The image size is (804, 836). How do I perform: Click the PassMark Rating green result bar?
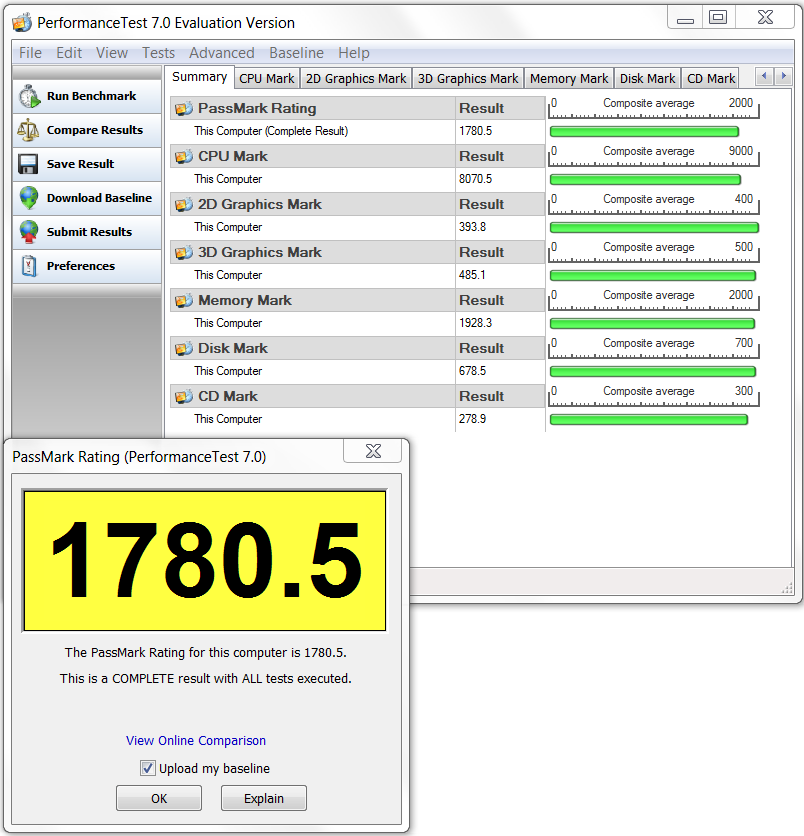(644, 131)
